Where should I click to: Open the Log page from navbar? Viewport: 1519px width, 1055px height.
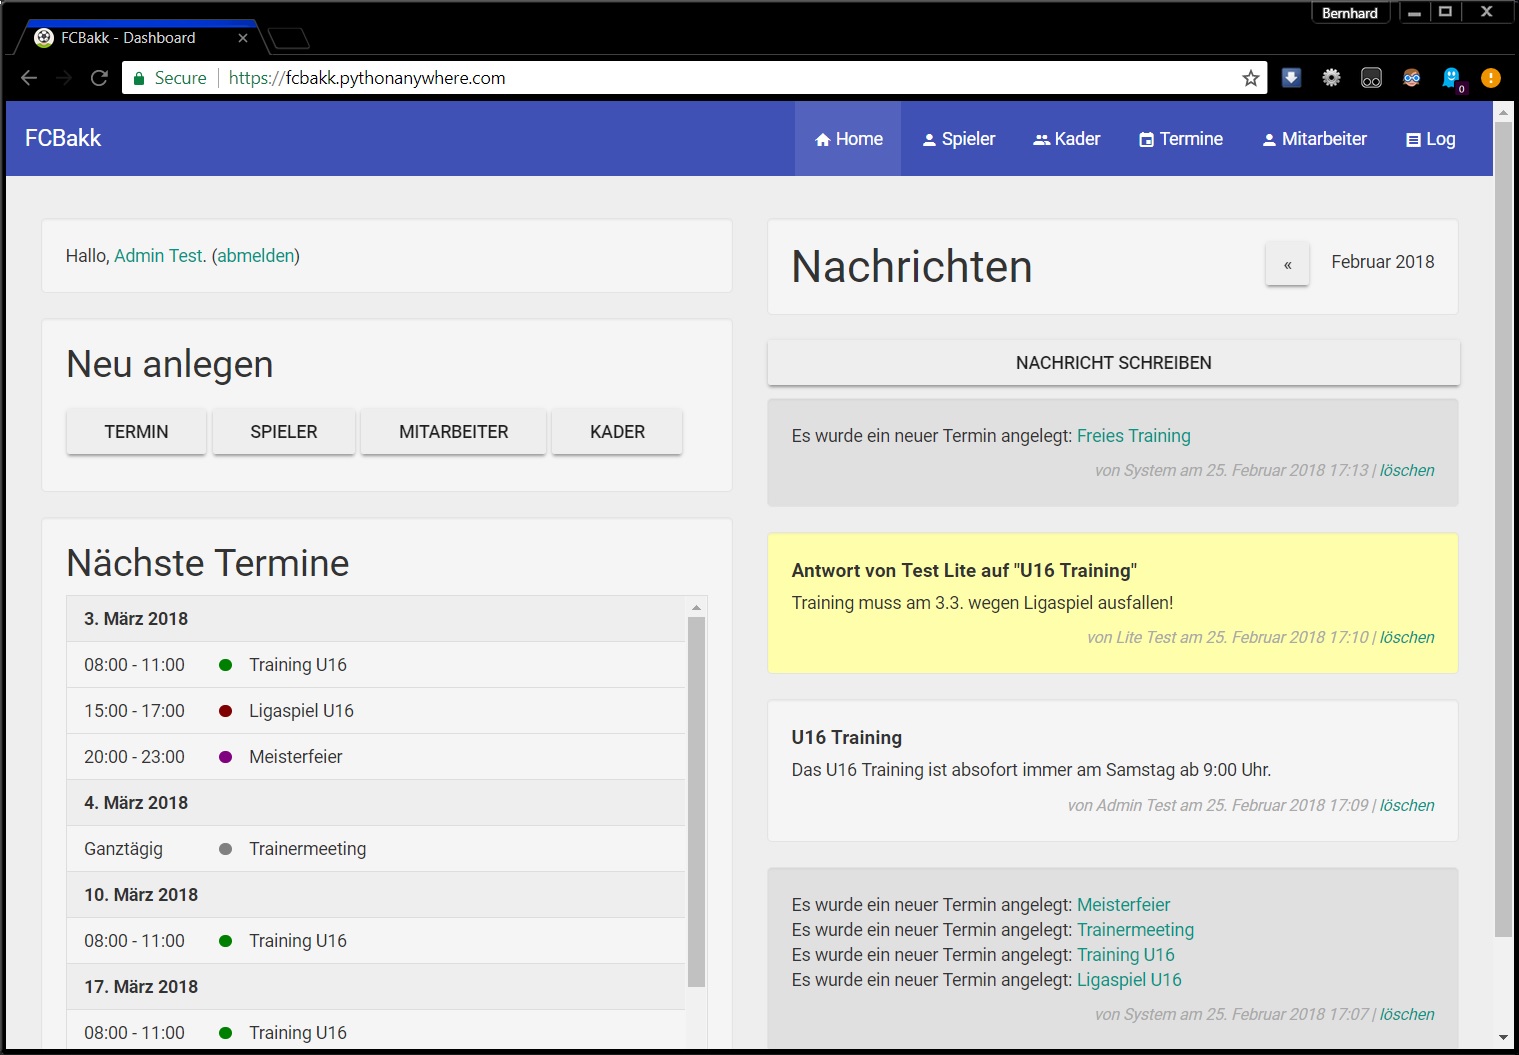point(1430,139)
